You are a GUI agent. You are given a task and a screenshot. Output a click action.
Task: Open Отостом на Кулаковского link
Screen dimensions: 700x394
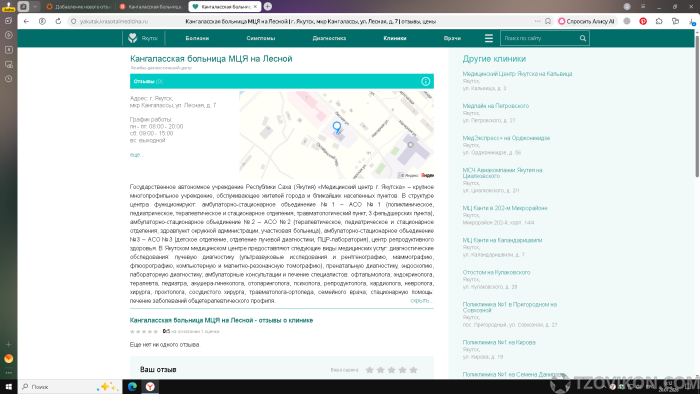(496, 272)
